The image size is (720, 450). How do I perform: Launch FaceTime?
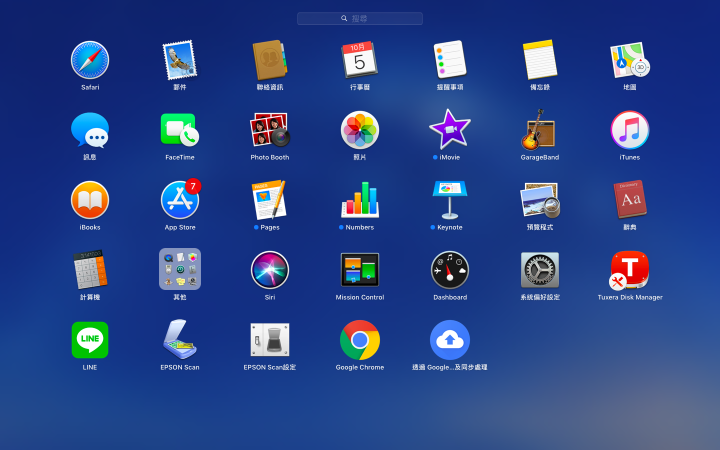[180, 130]
